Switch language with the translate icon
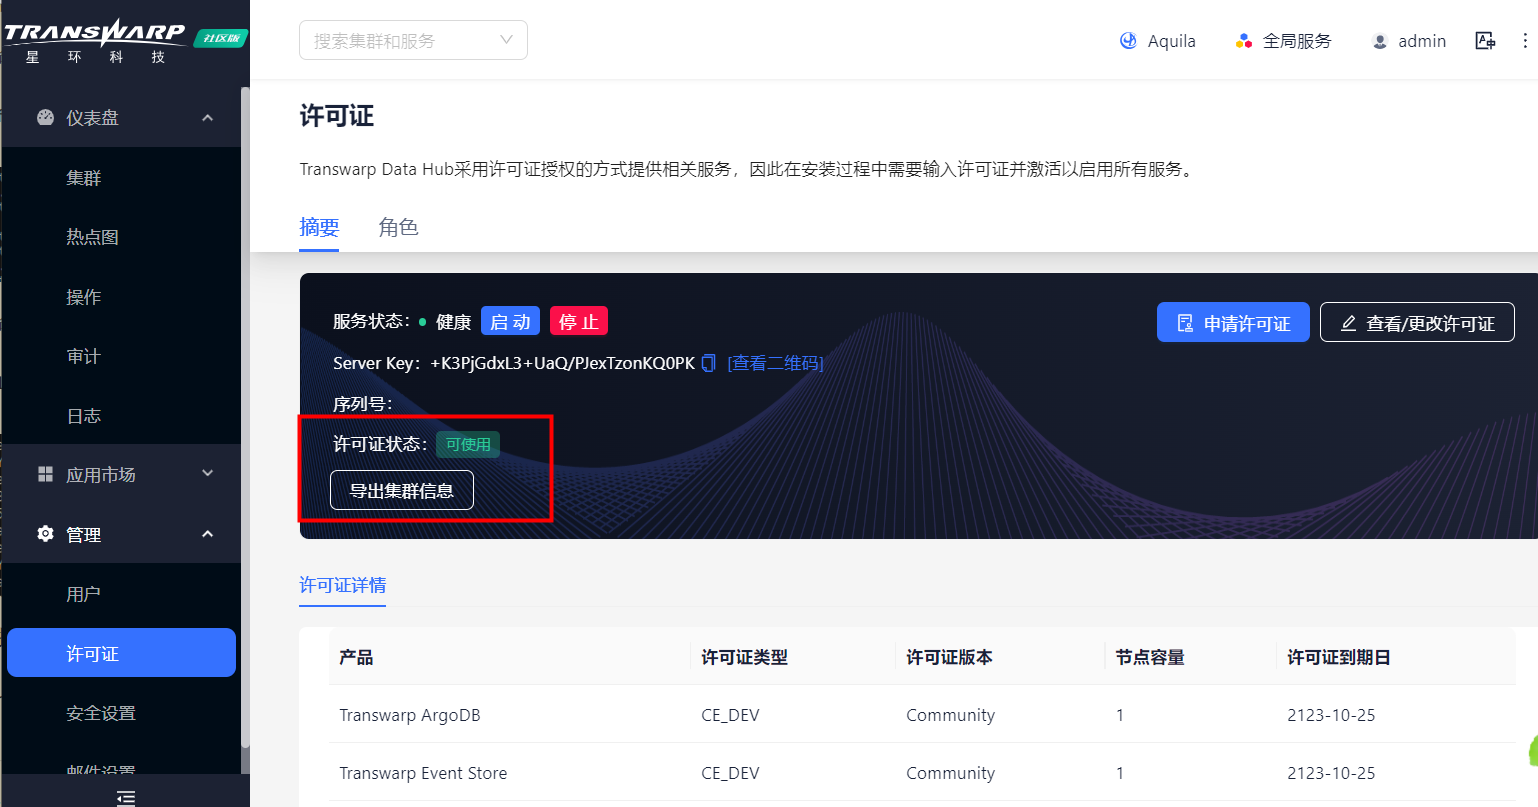 (x=1485, y=41)
